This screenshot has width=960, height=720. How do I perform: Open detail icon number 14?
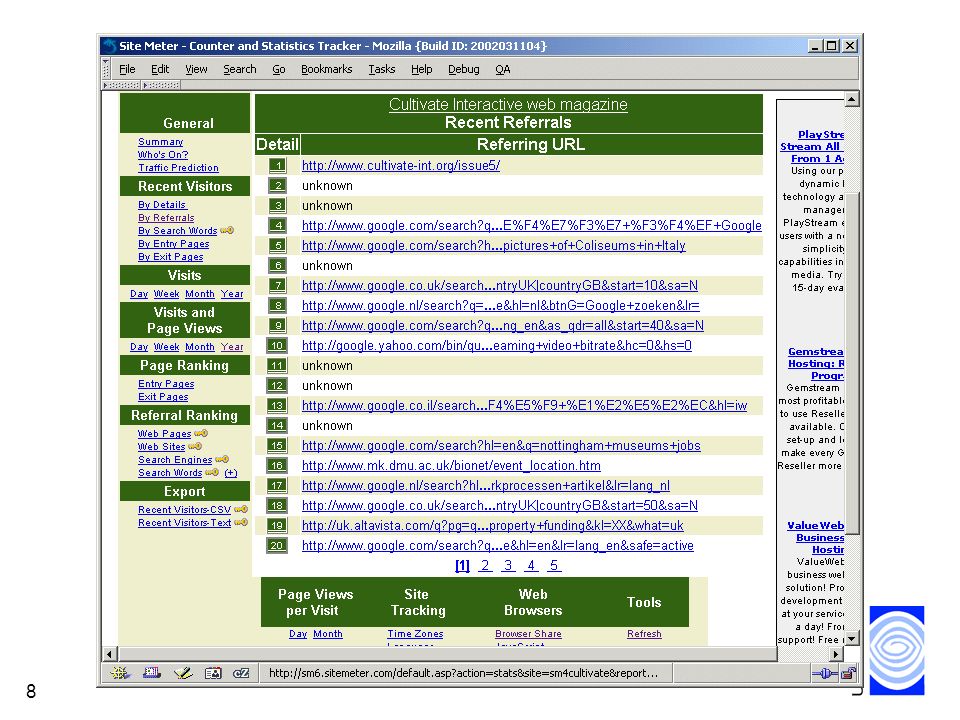(x=277, y=426)
